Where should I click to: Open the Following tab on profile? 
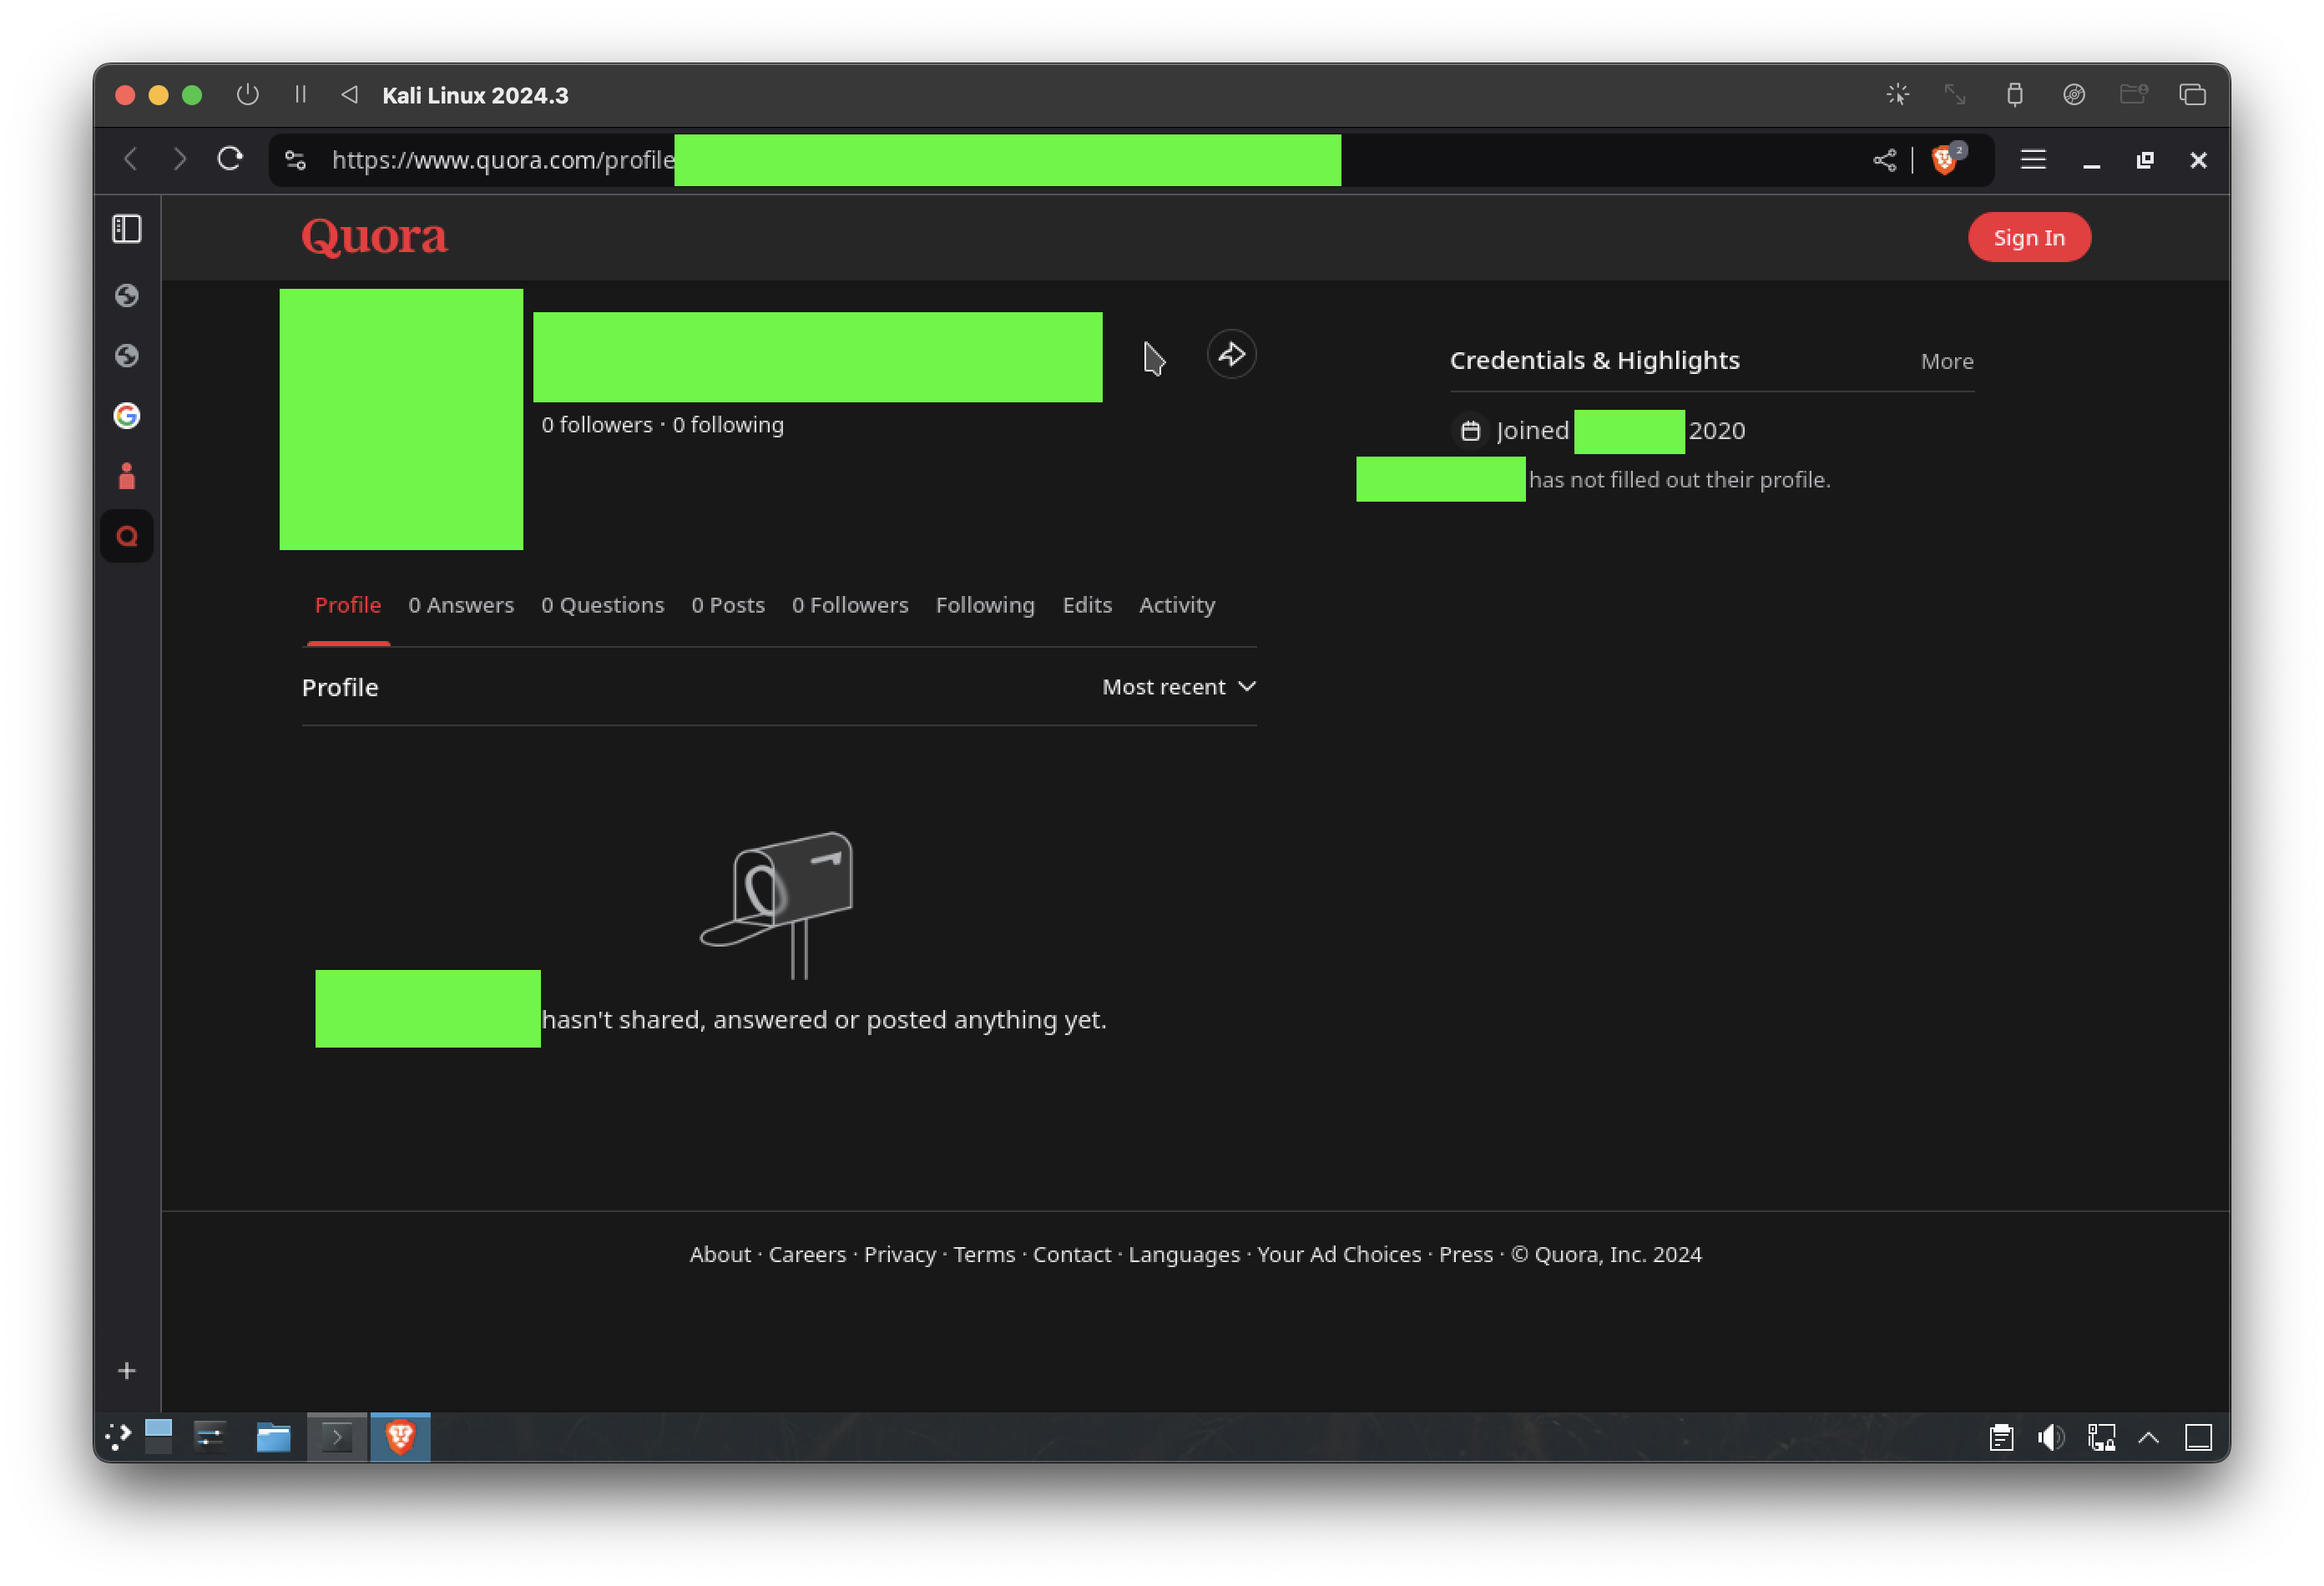click(983, 604)
